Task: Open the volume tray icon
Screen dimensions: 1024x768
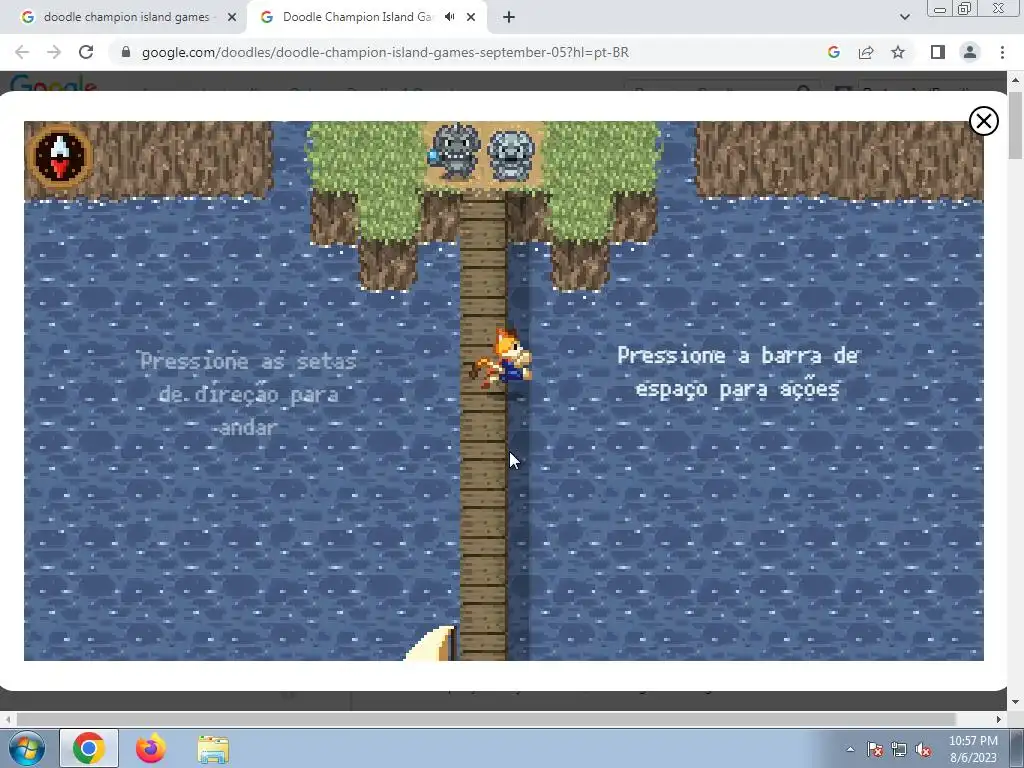Action: tap(923, 749)
